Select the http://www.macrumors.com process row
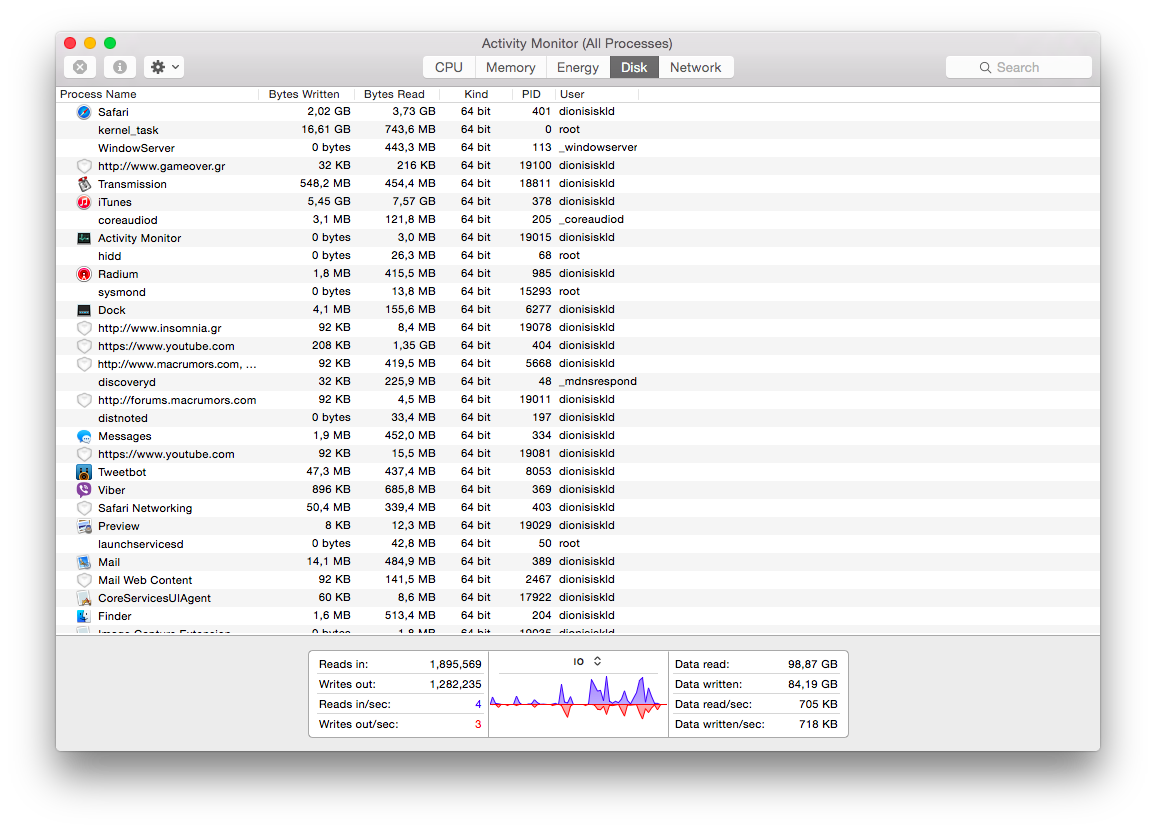Screen dimensions: 1156x831 point(578,364)
